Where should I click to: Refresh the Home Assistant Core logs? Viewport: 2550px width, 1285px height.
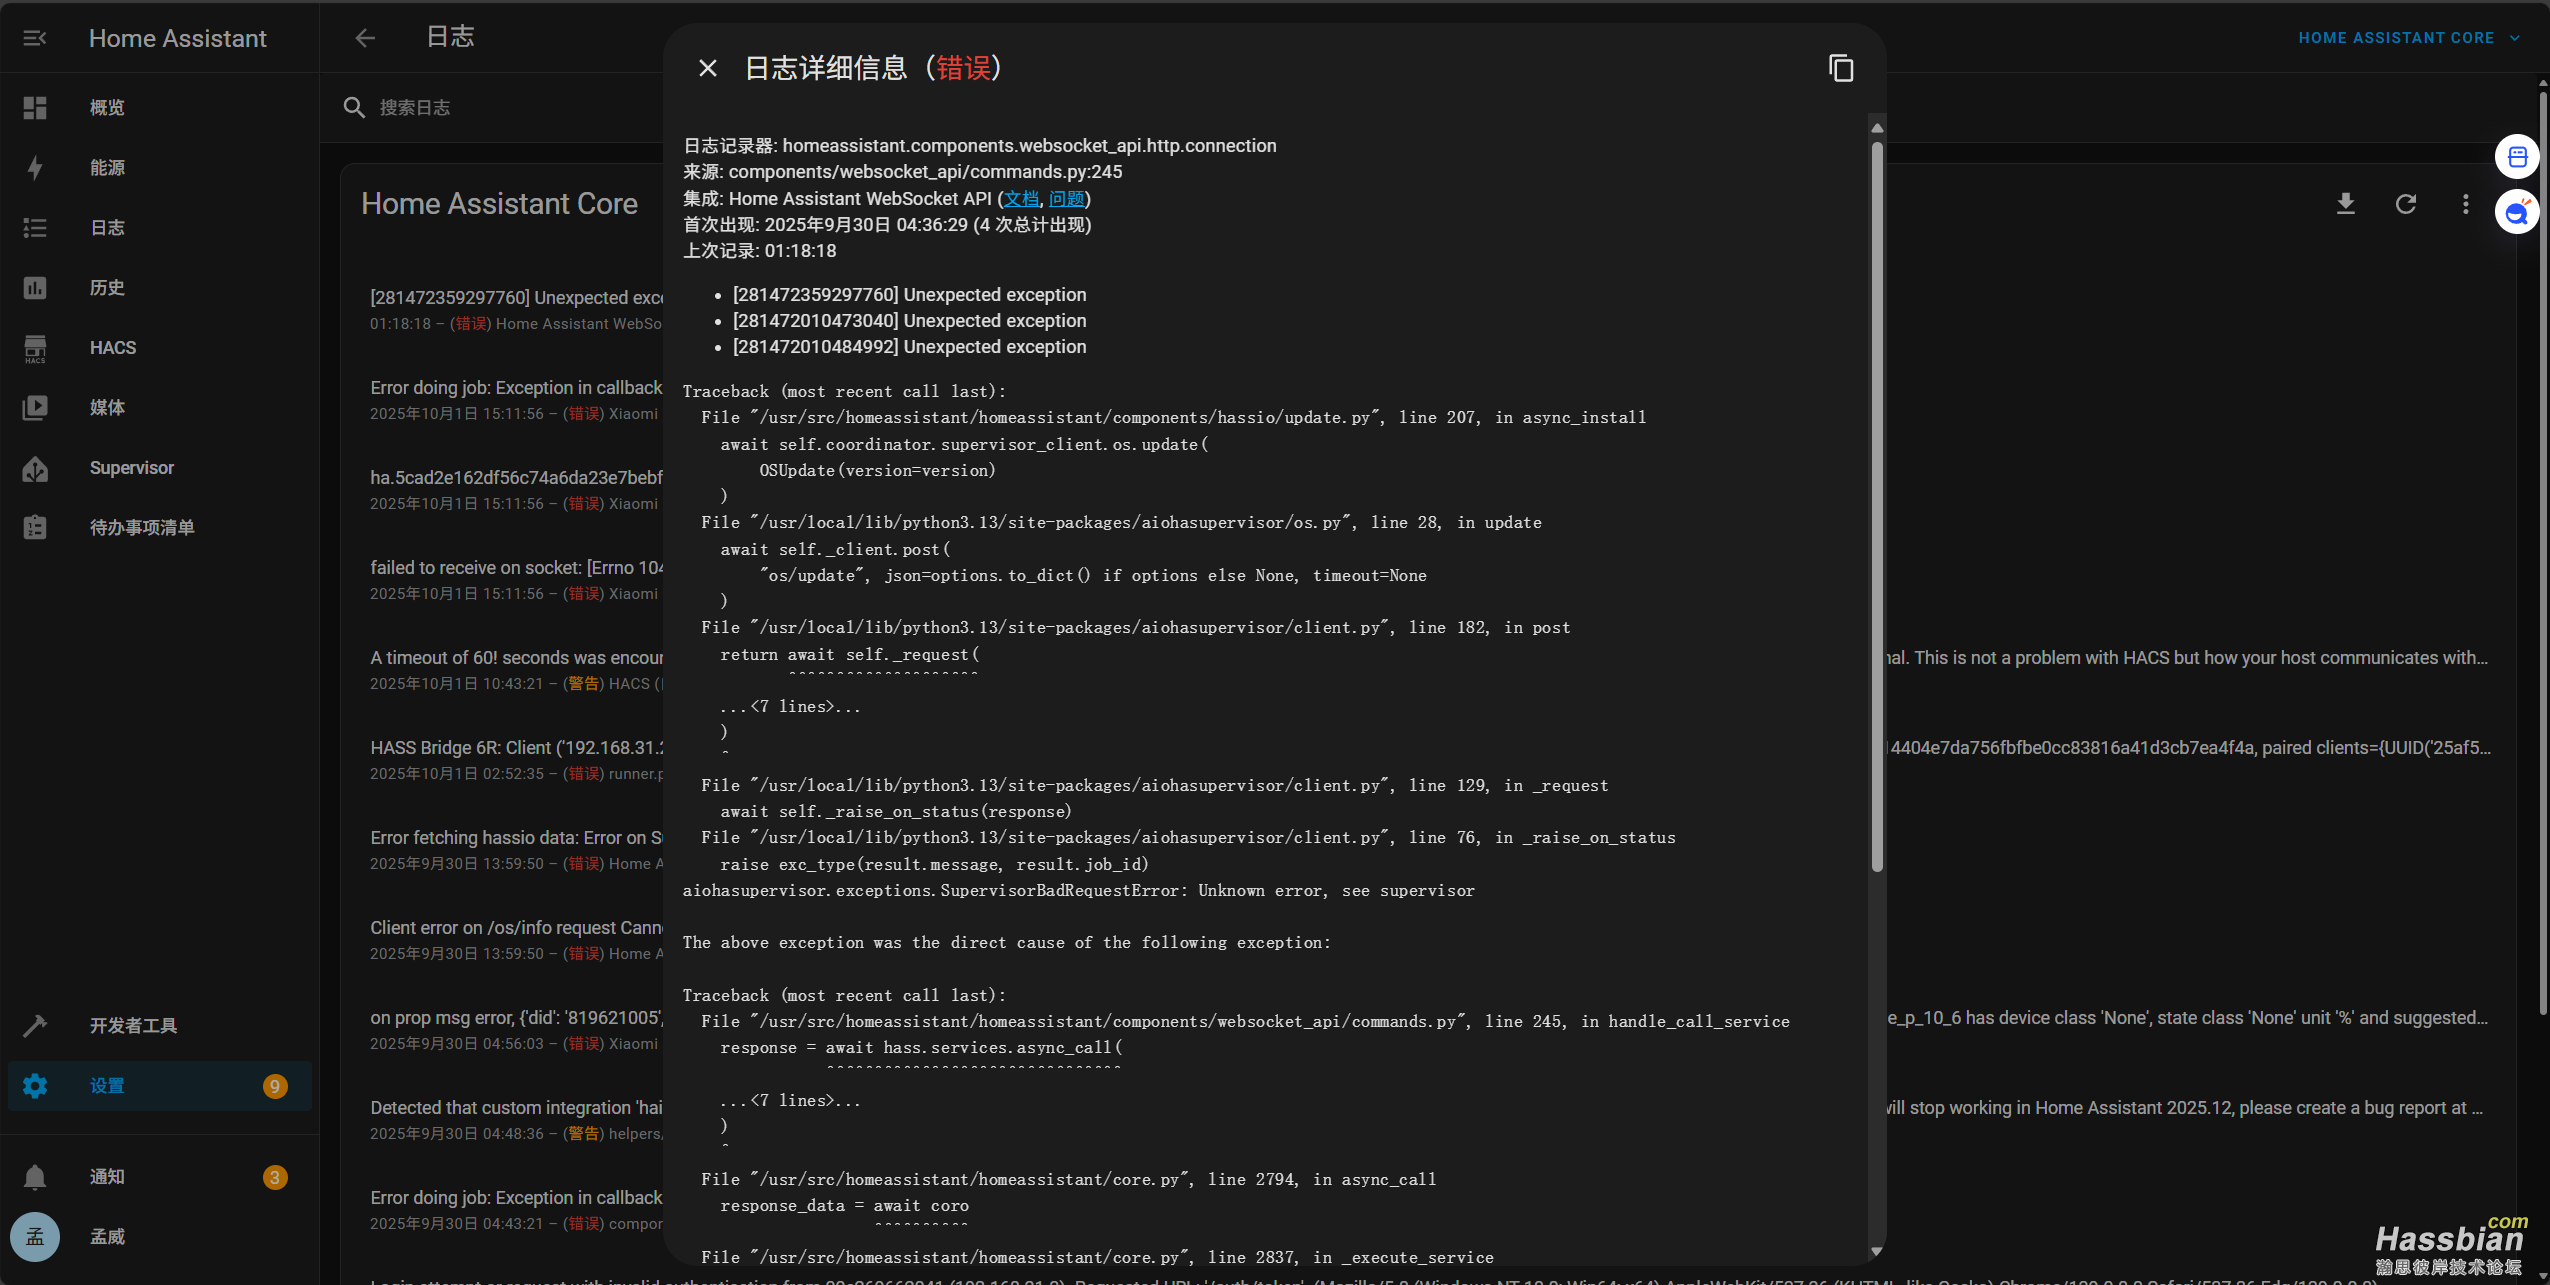point(2406,204)
